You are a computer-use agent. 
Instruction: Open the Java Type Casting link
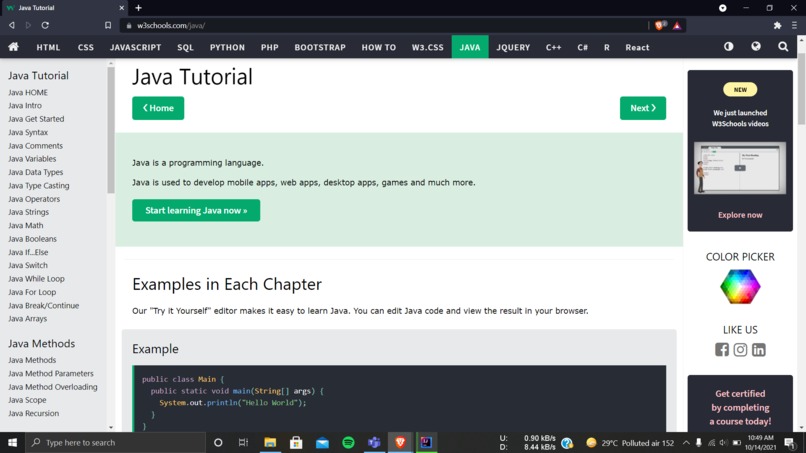tap(39, 186)
